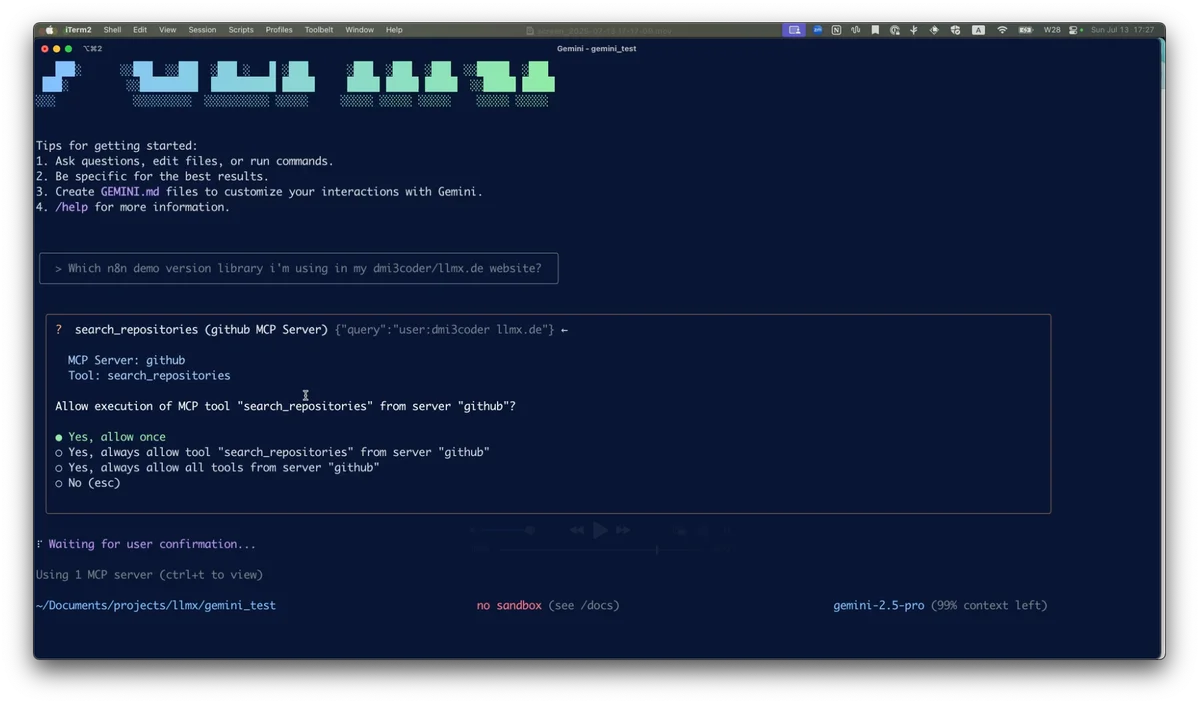The image size is (1199, 704).
Task: Open the Window menu
Action: (359, 30)
